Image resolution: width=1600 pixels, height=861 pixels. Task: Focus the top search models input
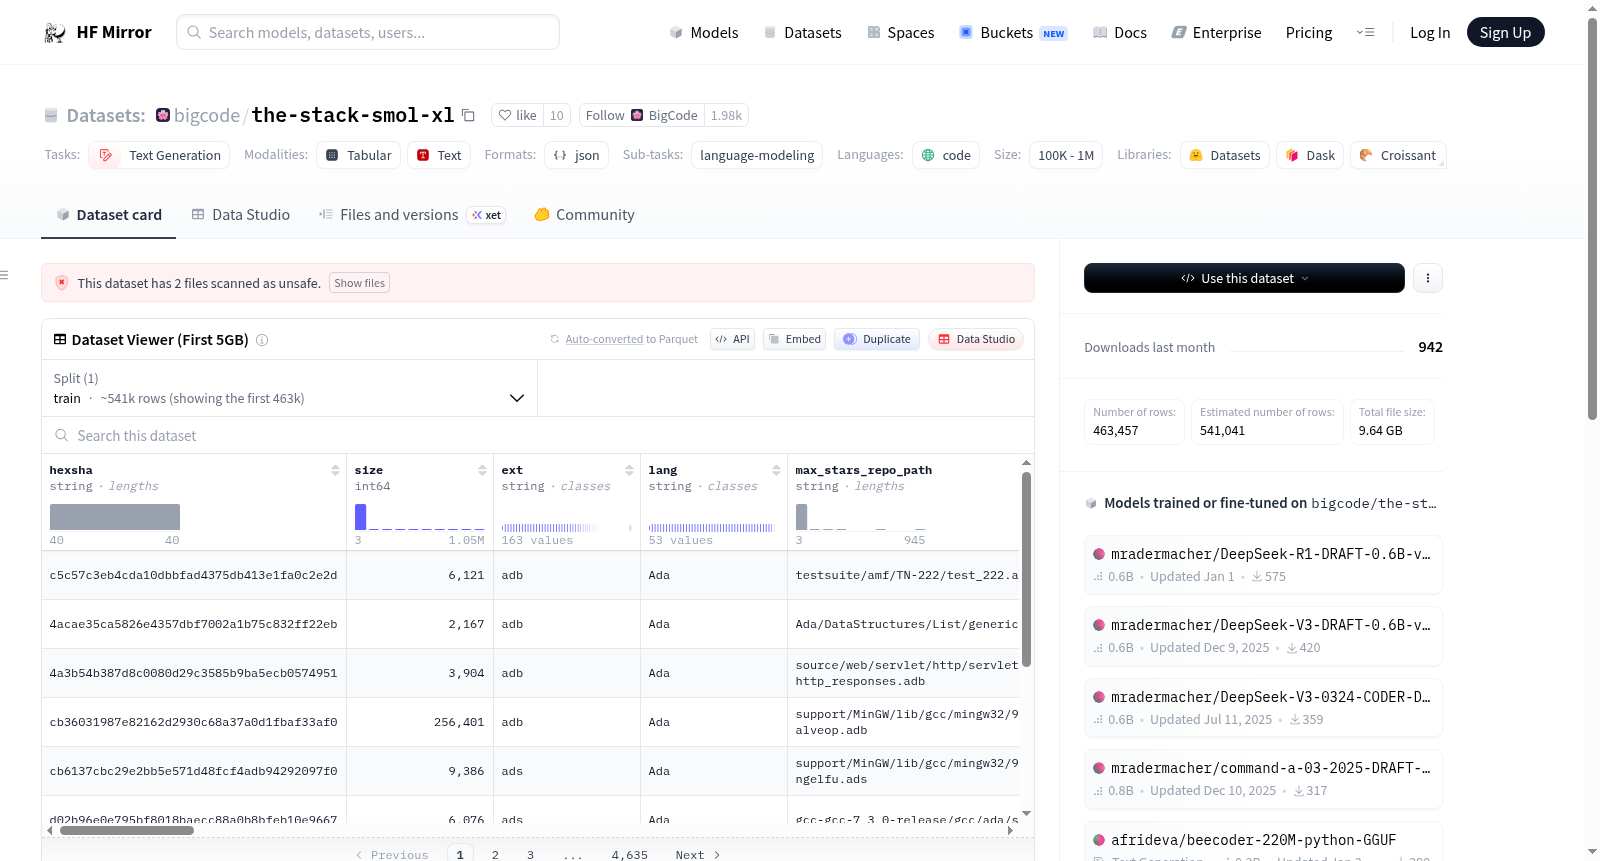(x=368, y=33)
